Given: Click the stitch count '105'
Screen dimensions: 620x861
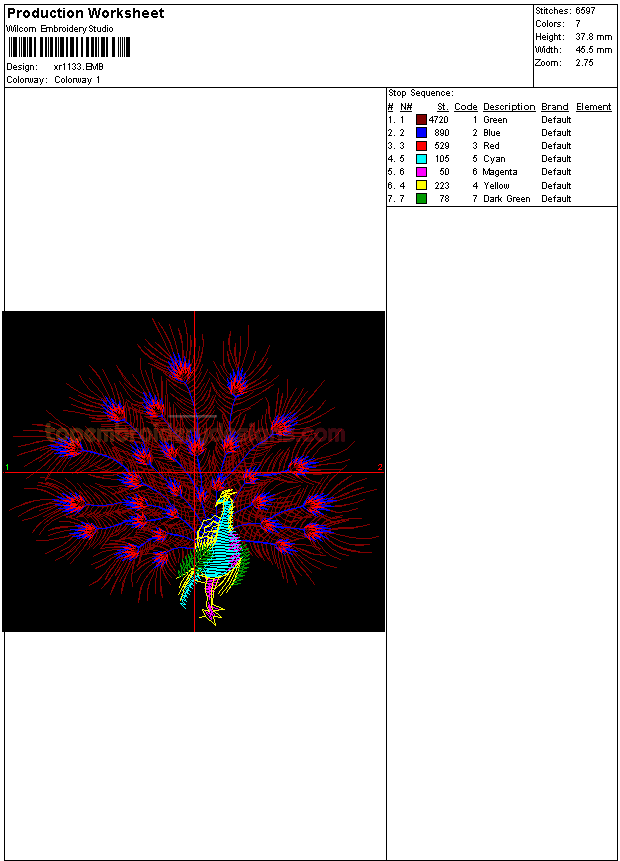Looking at the screenshot, I should [442, 159].
